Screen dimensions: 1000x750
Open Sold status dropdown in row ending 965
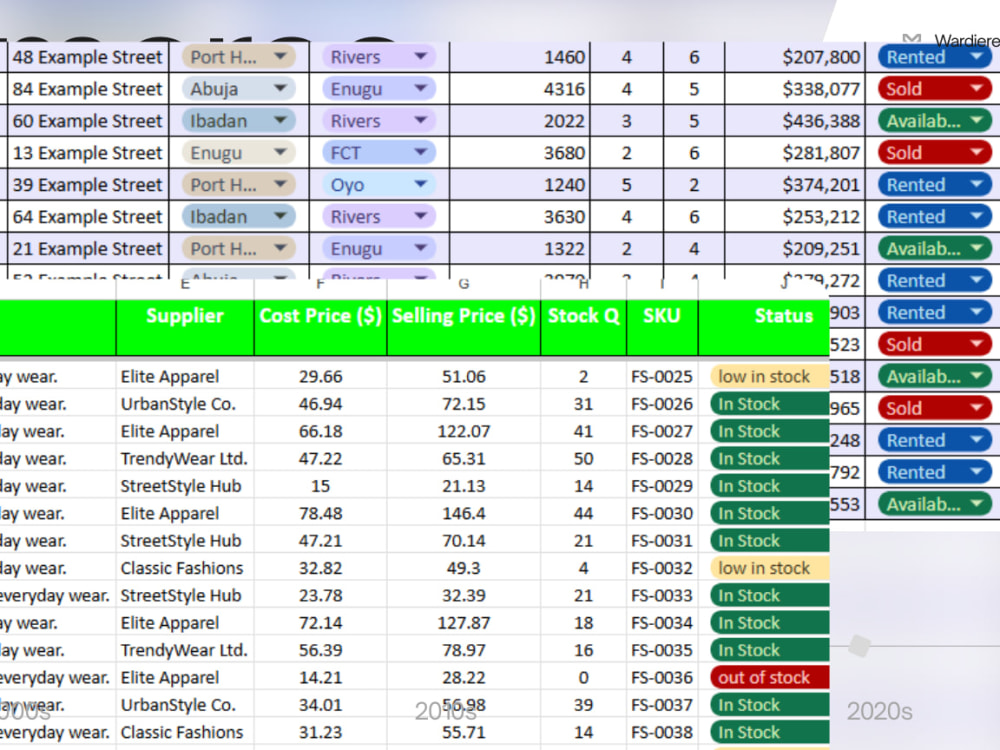click(935, 408)
